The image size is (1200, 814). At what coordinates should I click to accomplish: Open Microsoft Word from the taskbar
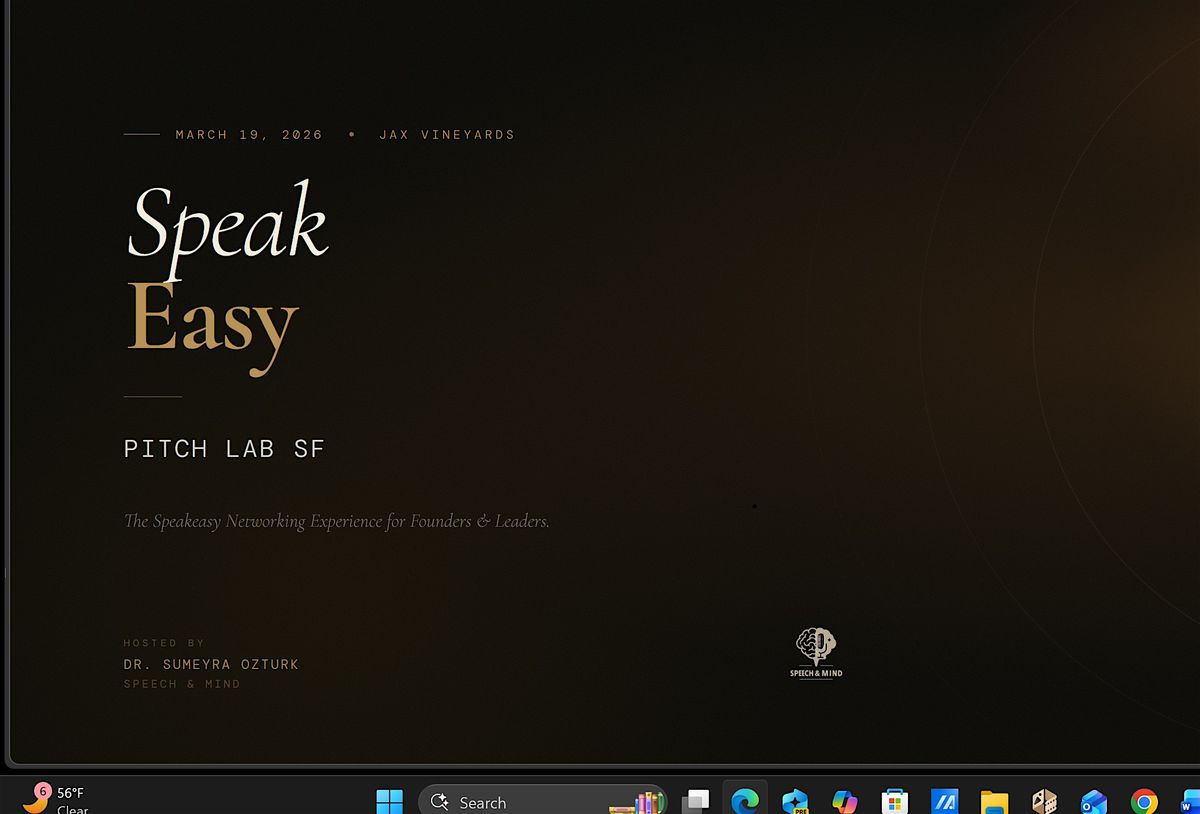click(x=1189, y=802)
